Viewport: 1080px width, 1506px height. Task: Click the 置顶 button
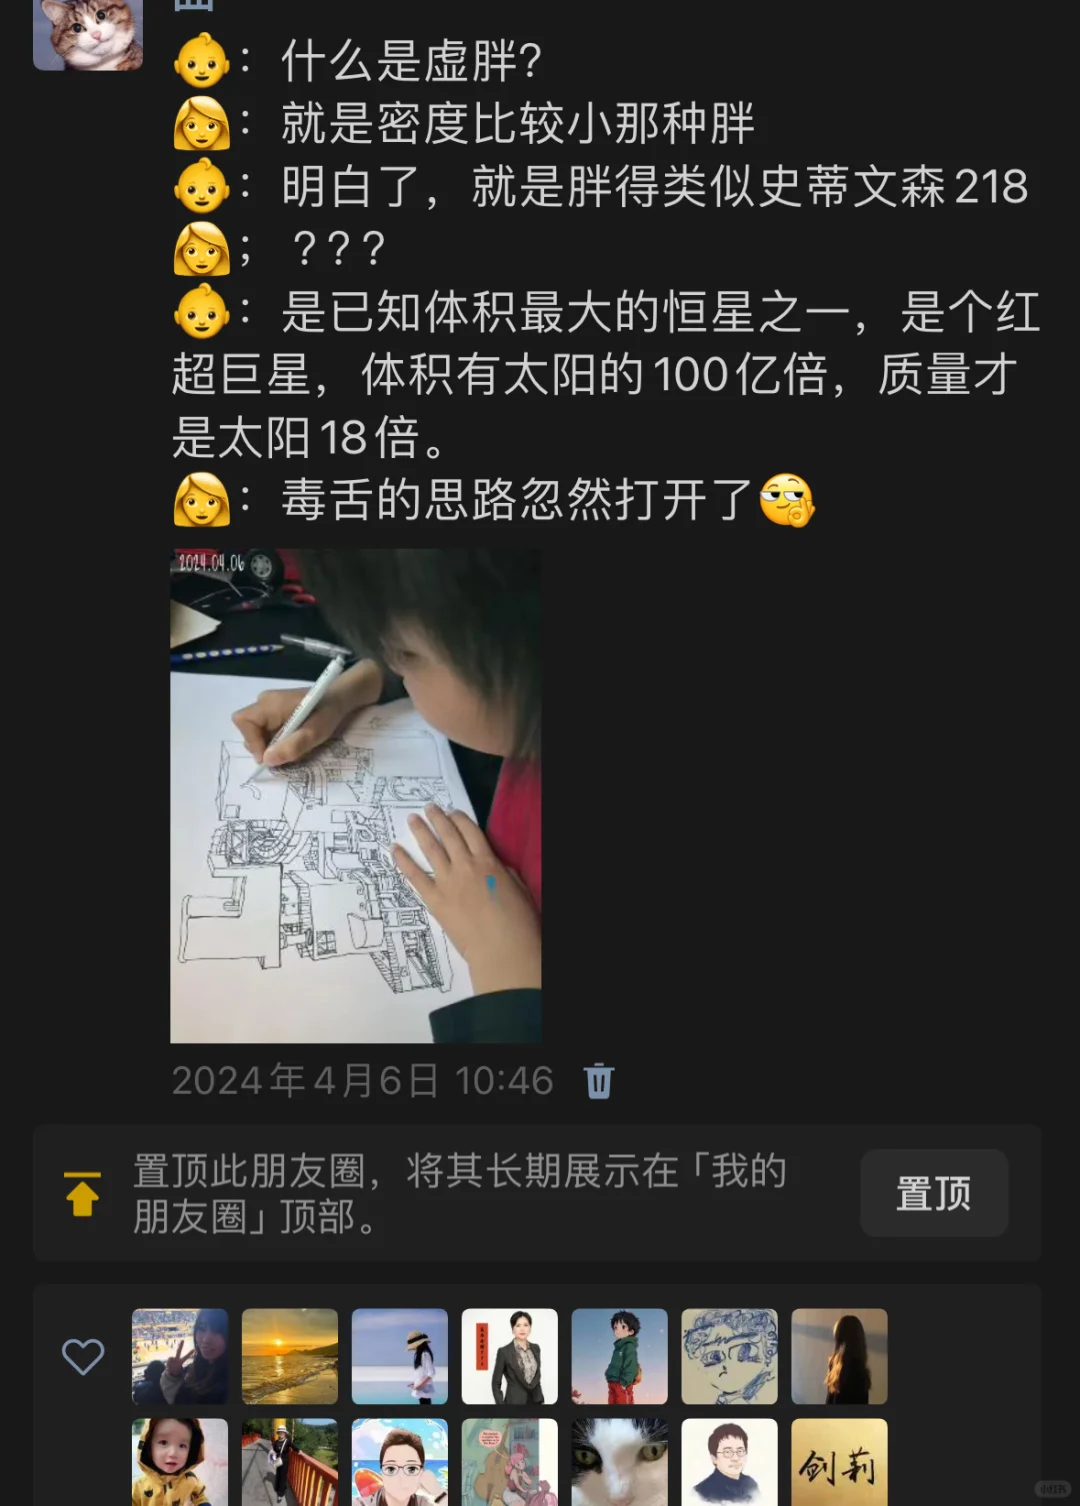click(x=934, y=1193)
